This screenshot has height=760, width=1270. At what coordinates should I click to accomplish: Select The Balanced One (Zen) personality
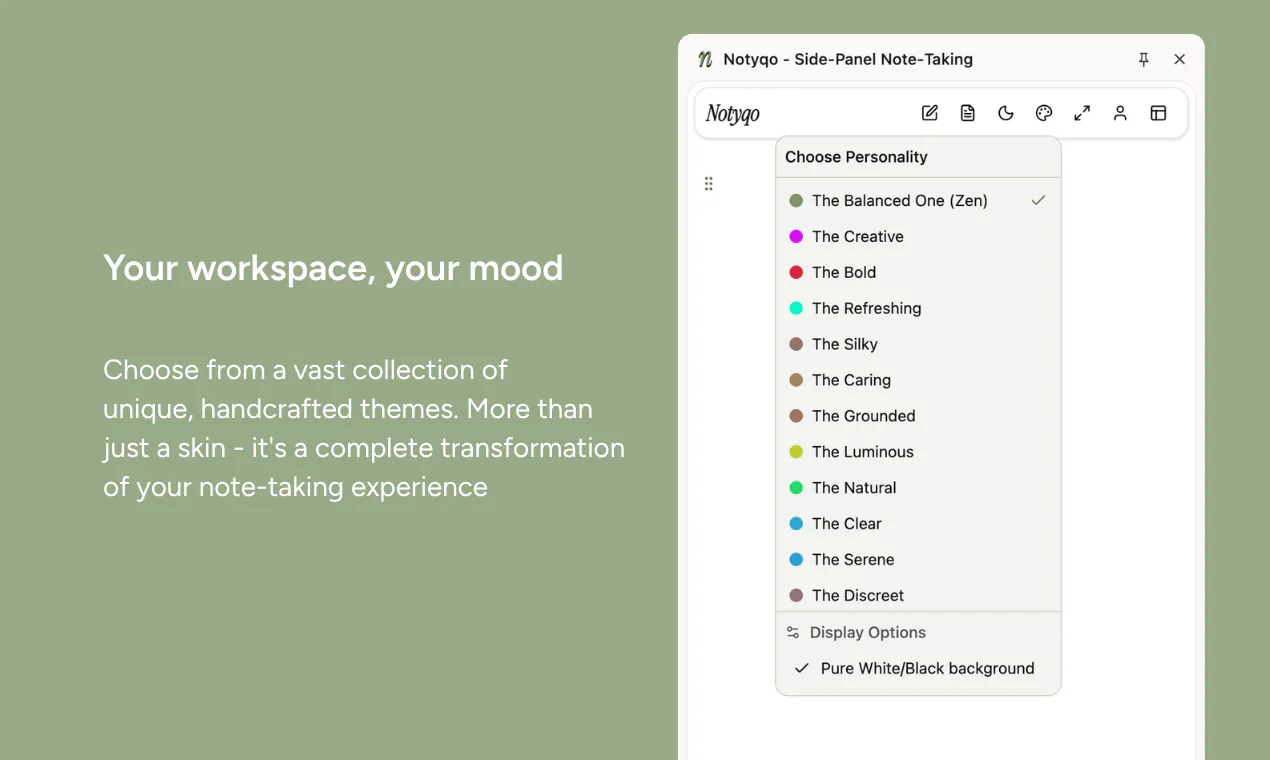(918, 200)
